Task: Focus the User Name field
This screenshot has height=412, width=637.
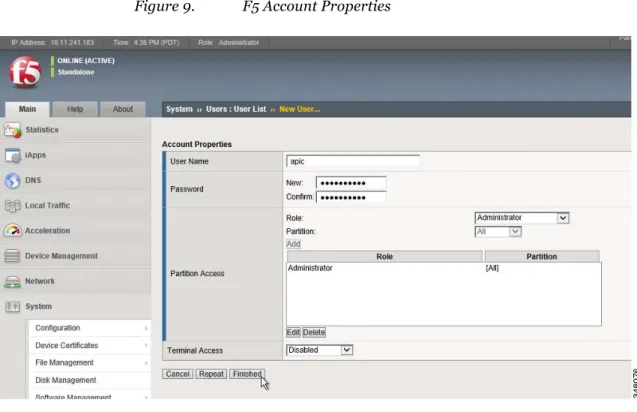Action: [353, 161]
